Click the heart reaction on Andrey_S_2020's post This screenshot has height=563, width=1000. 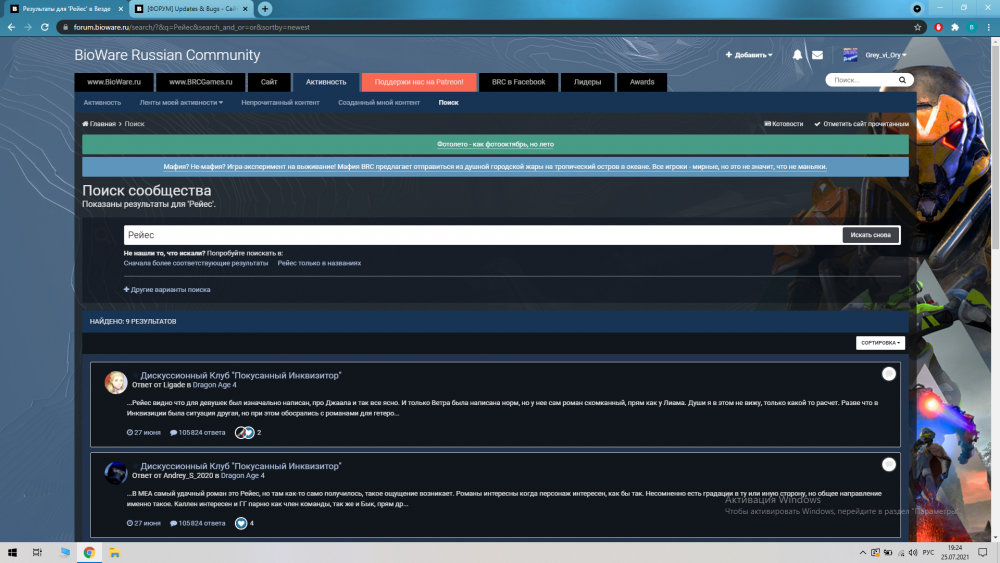(241, 523)
